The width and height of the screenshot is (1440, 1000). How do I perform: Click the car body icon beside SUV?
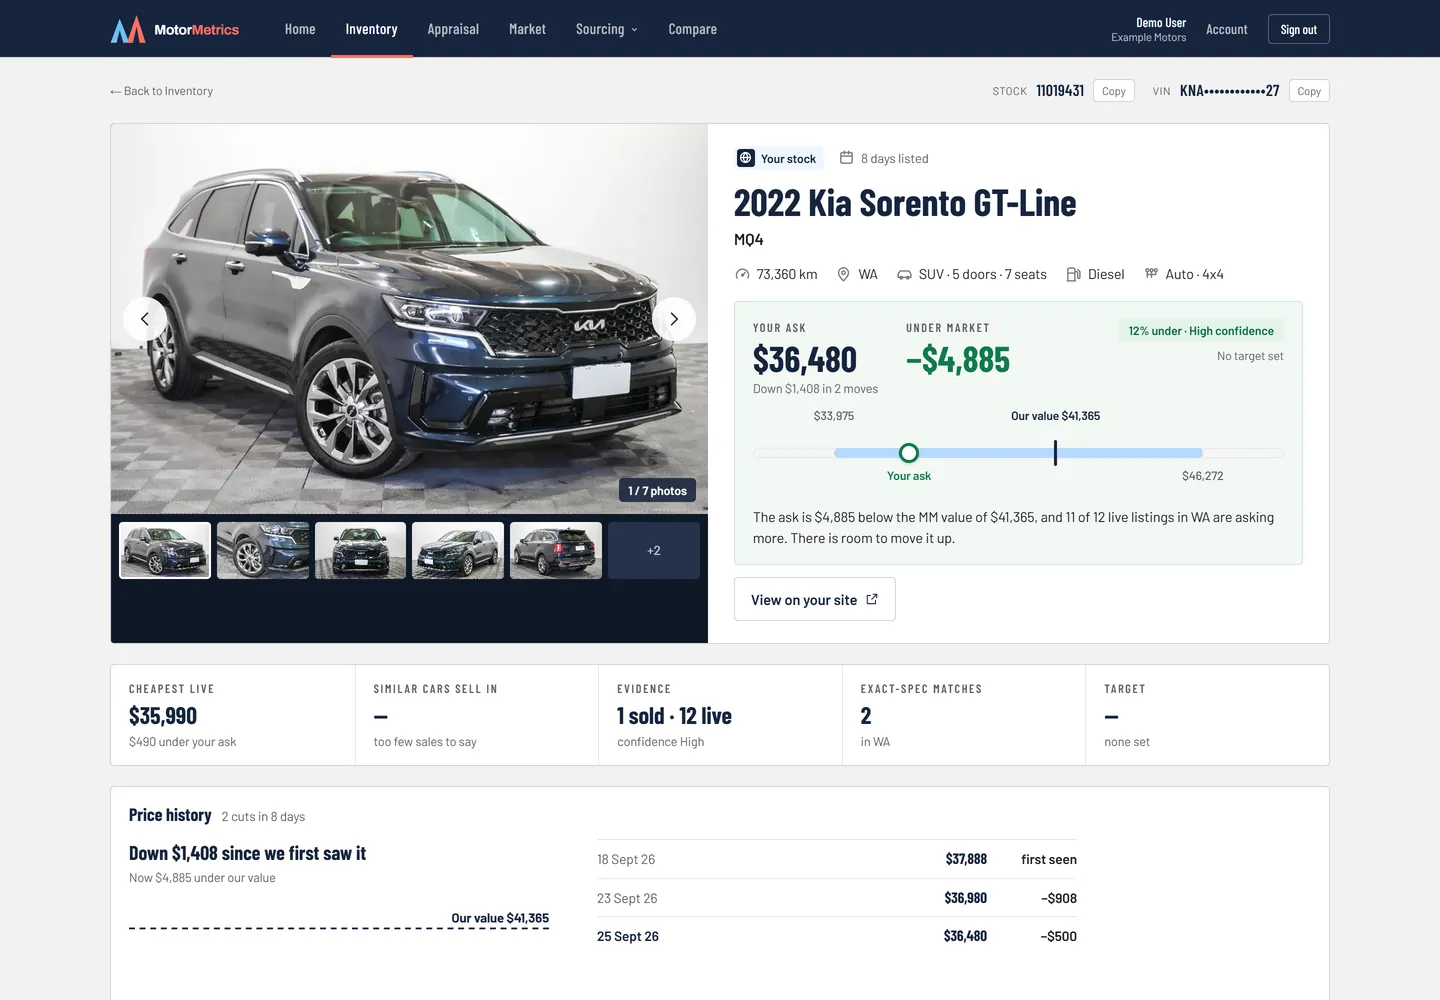[904, 274]
